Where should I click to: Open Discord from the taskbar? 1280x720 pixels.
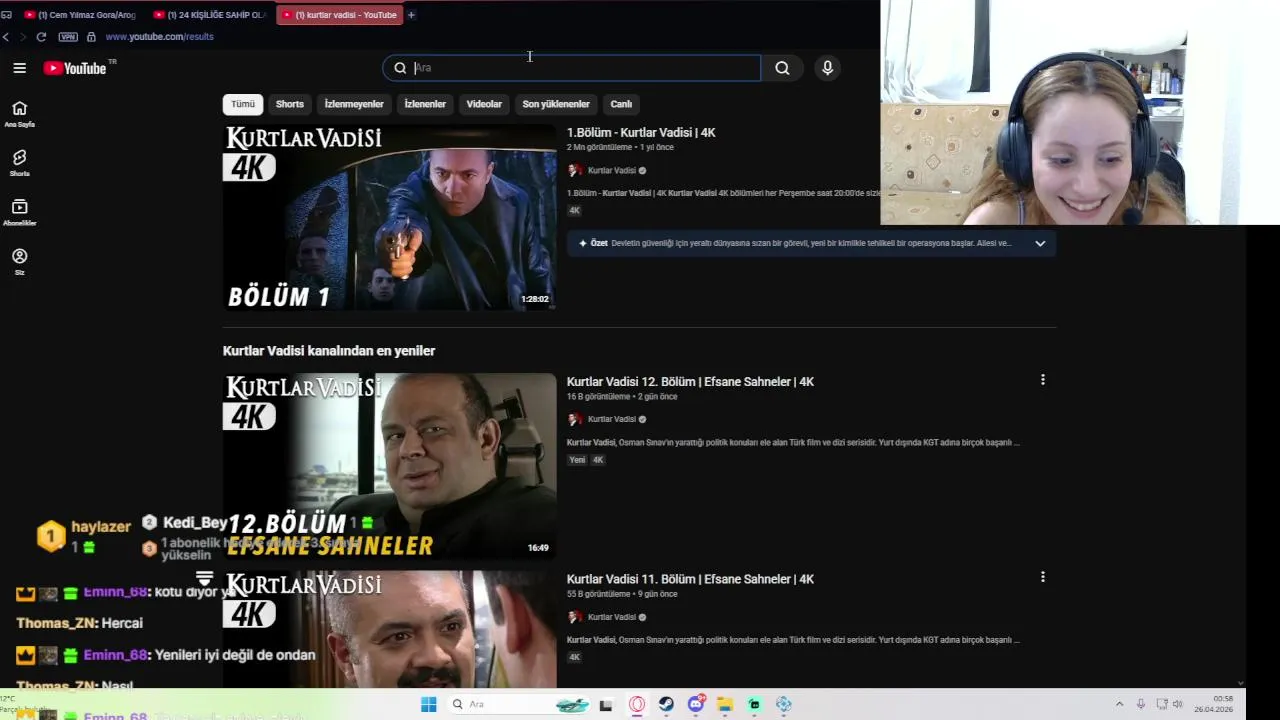coord(696,705)
